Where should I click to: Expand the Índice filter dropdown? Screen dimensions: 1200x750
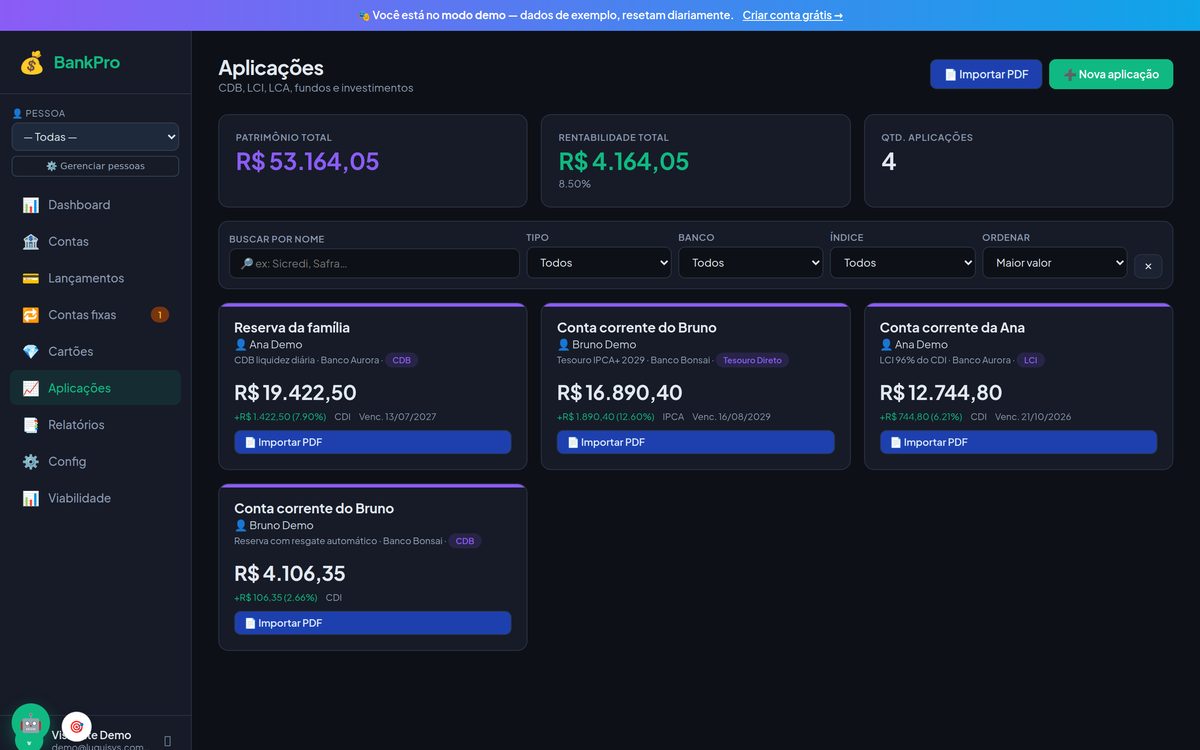coord(902,263)
